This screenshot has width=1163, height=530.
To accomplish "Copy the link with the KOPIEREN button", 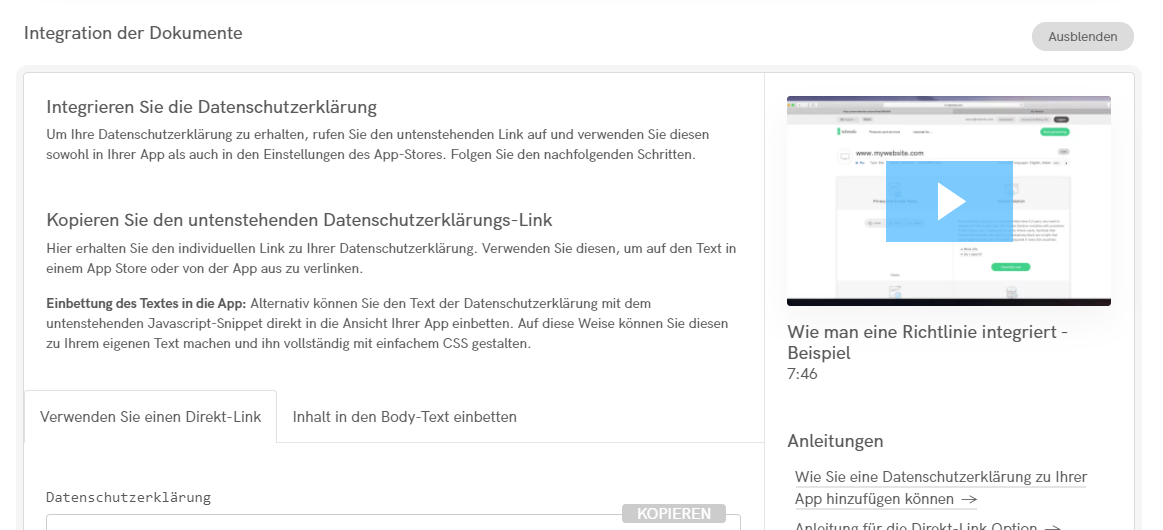I will click(x=673, y=514).
